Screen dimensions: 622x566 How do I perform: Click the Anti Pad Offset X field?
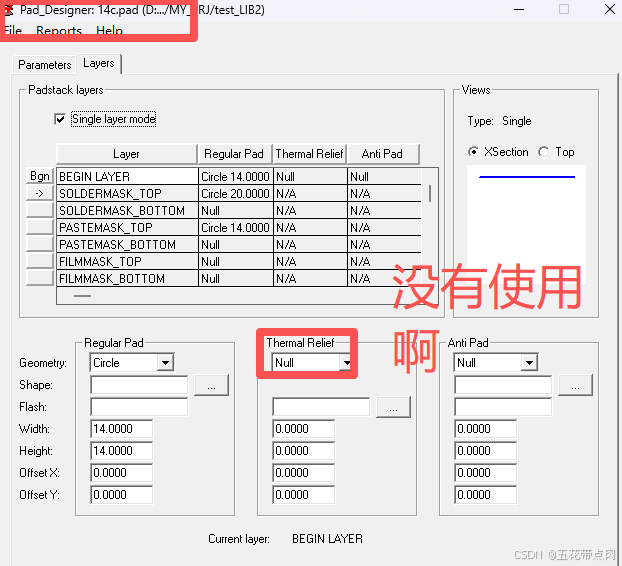click(x=486, y=473)
